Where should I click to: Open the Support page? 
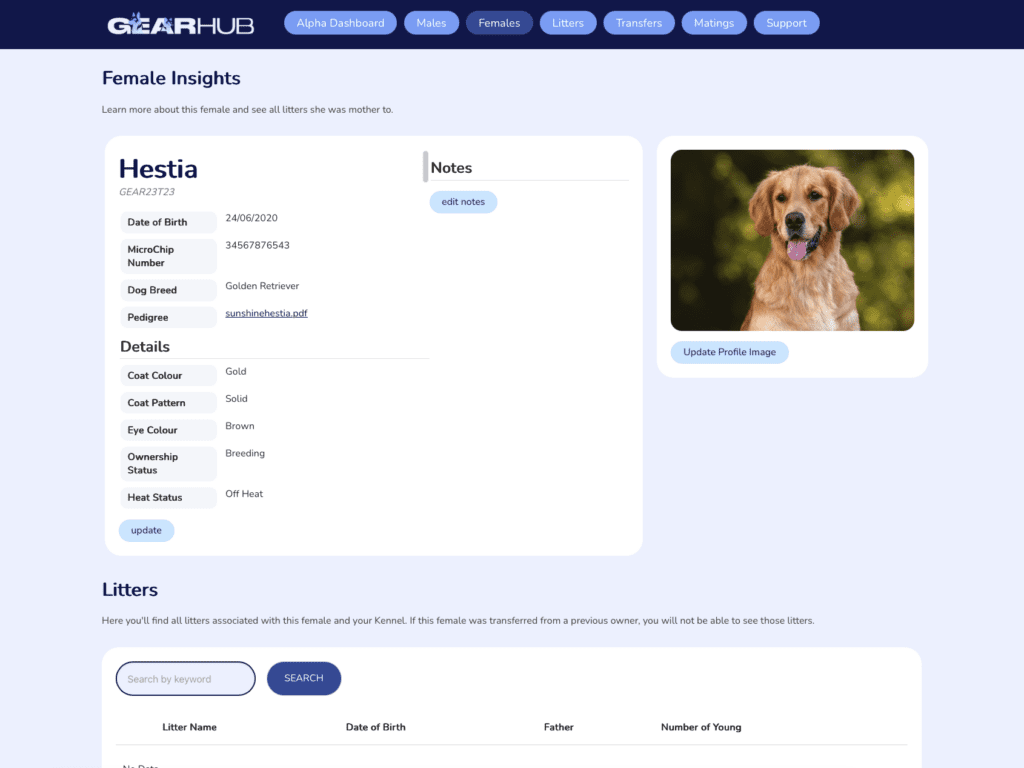(786, 23)
